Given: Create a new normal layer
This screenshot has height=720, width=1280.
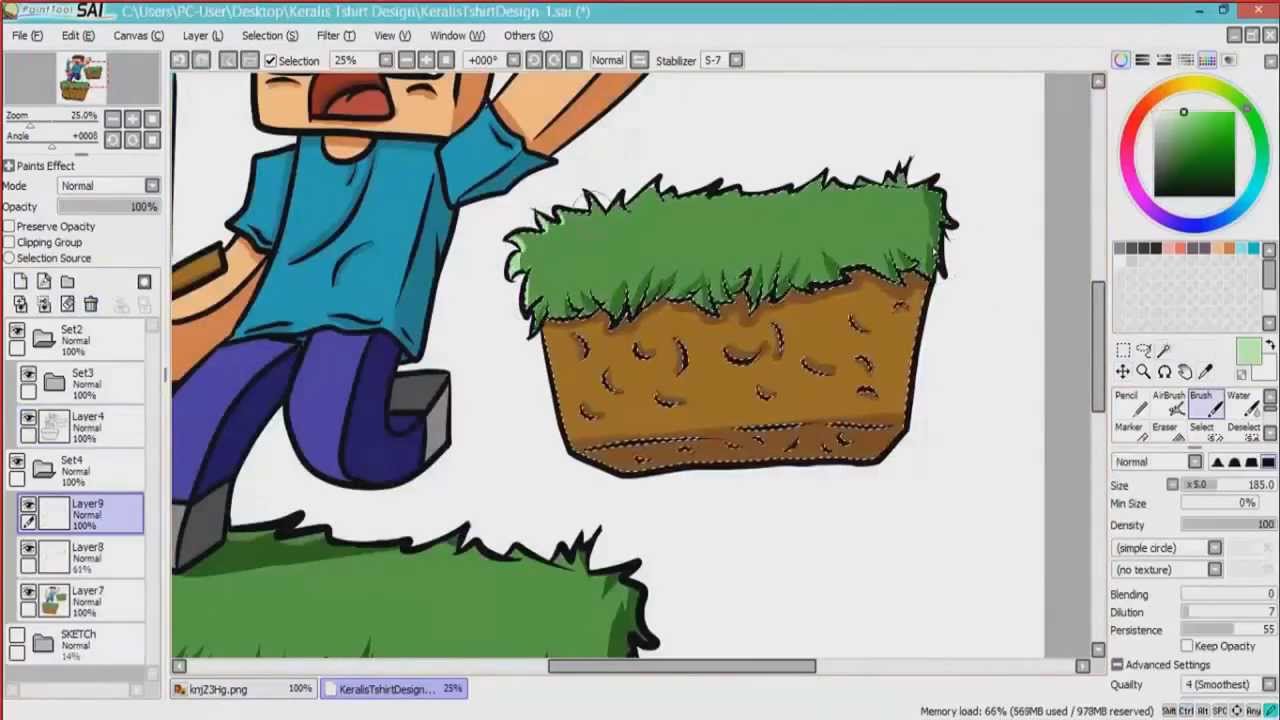Looking at the screenshot, I should tap(20, 282).
